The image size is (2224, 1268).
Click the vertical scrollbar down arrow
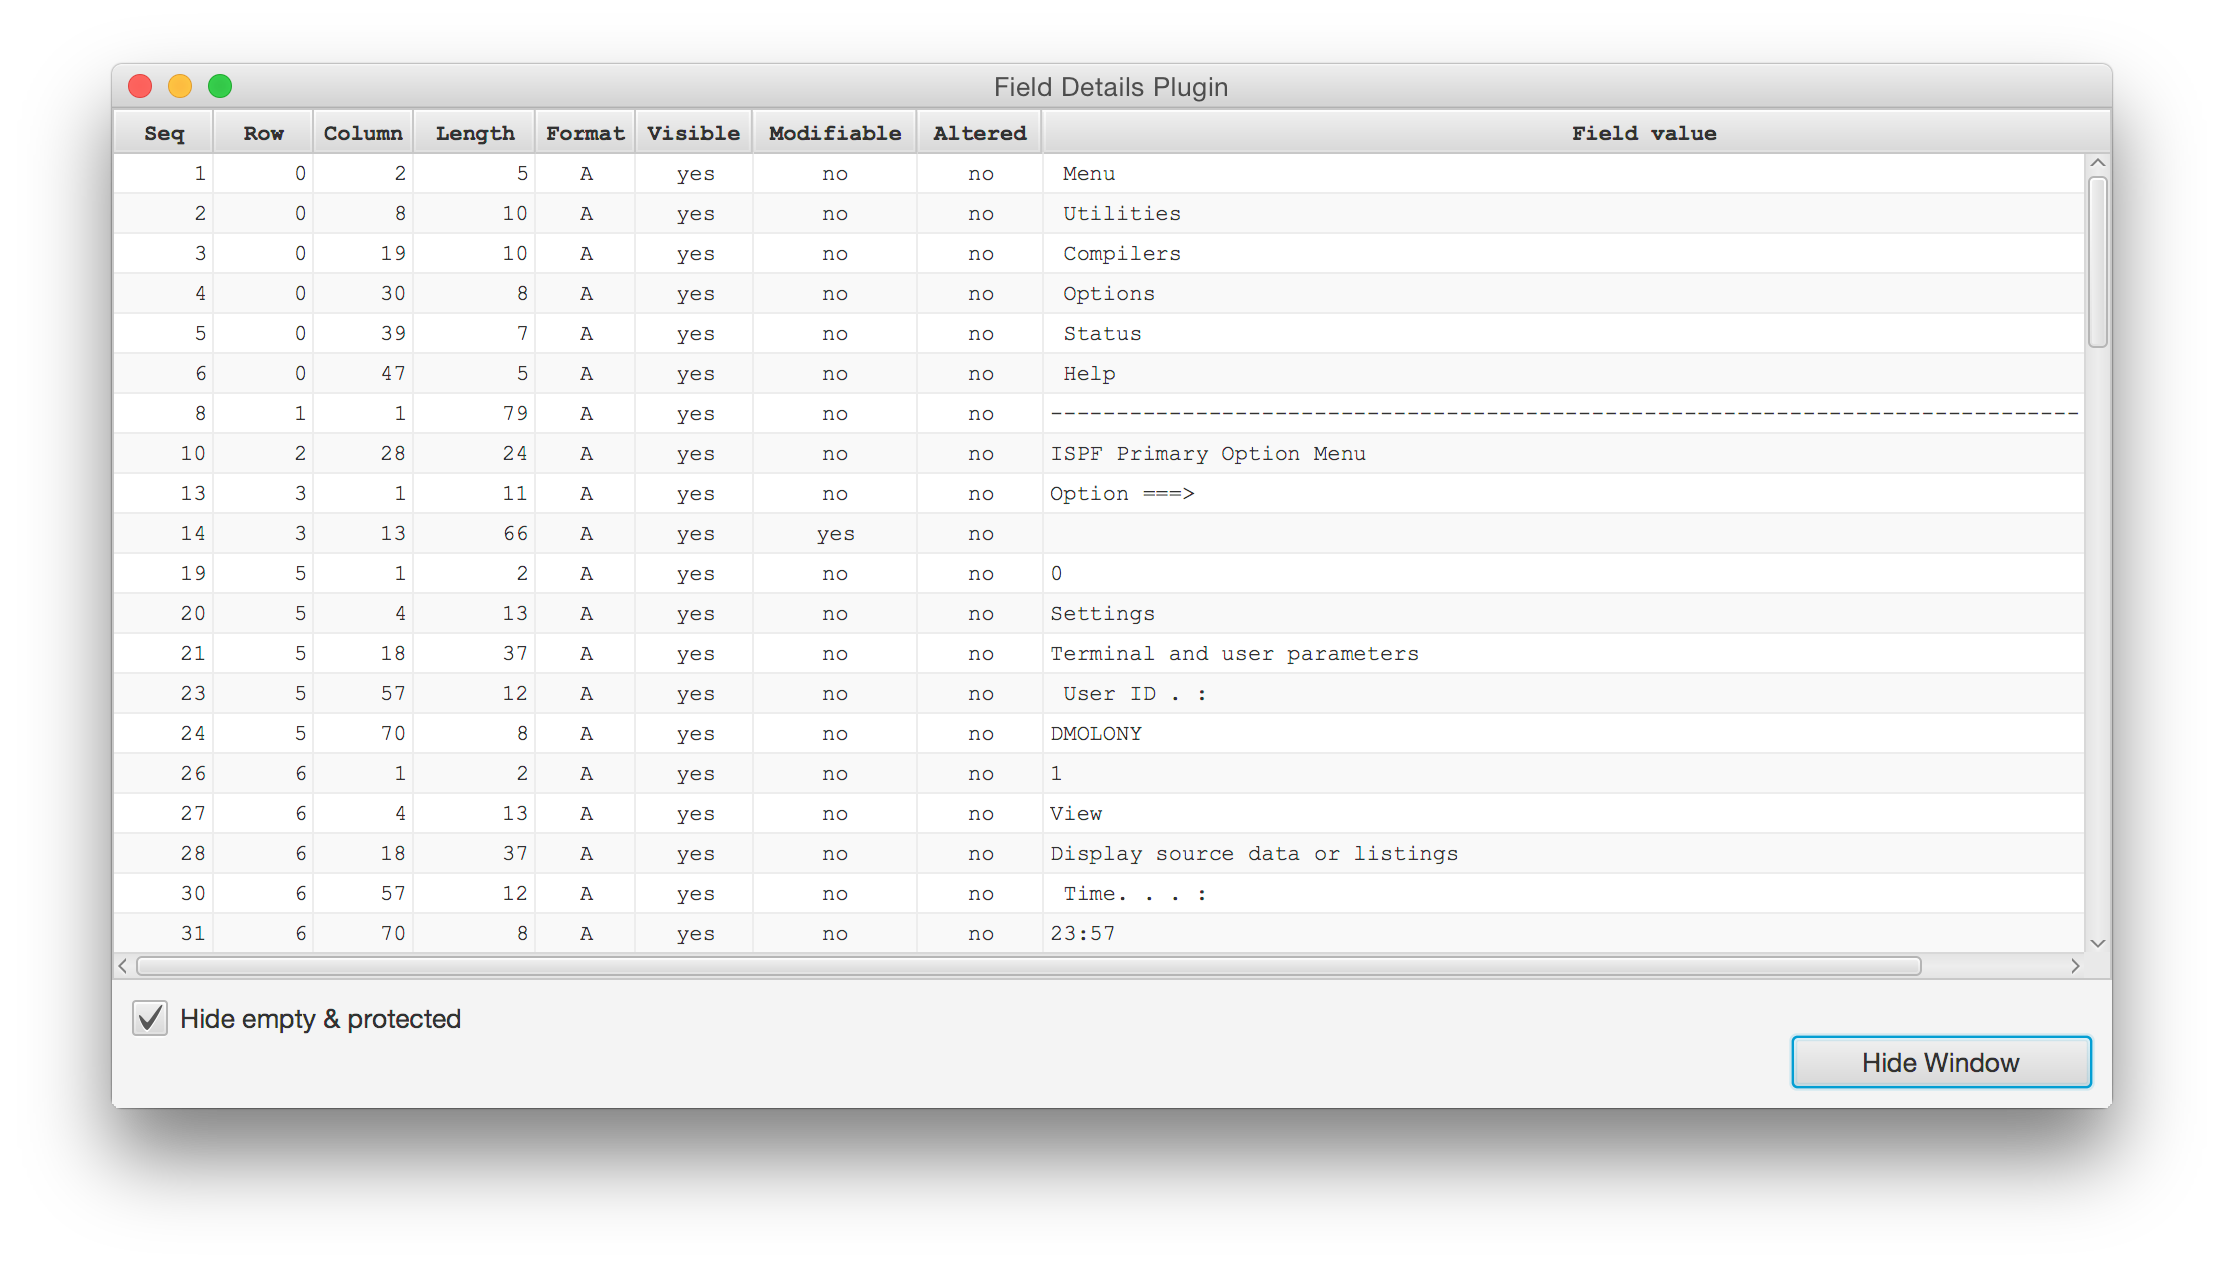click(x=2098, y=943)
